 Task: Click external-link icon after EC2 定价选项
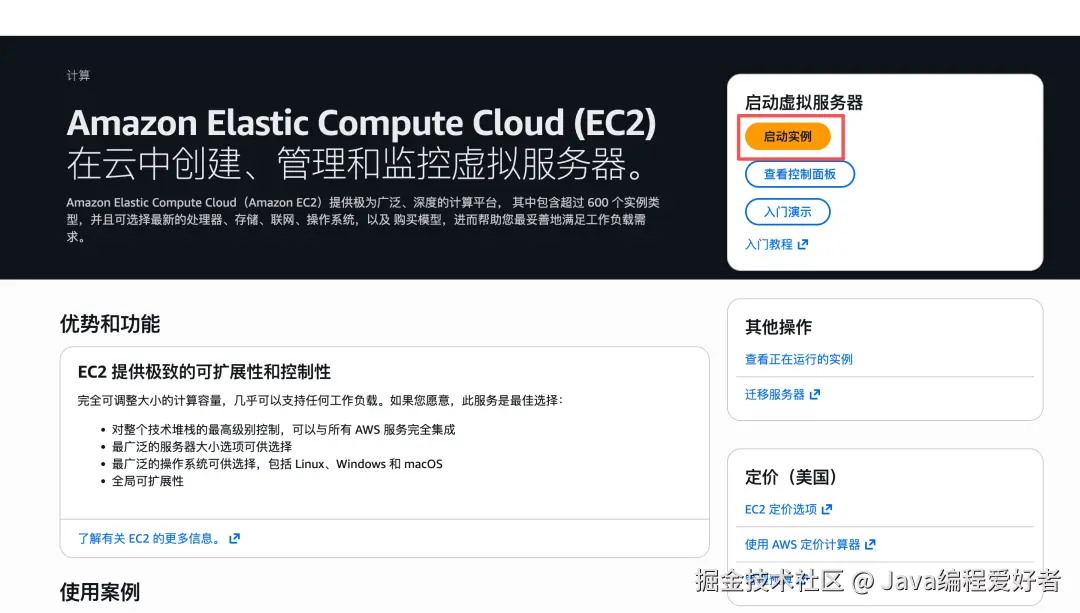click(x=827, y=509)
